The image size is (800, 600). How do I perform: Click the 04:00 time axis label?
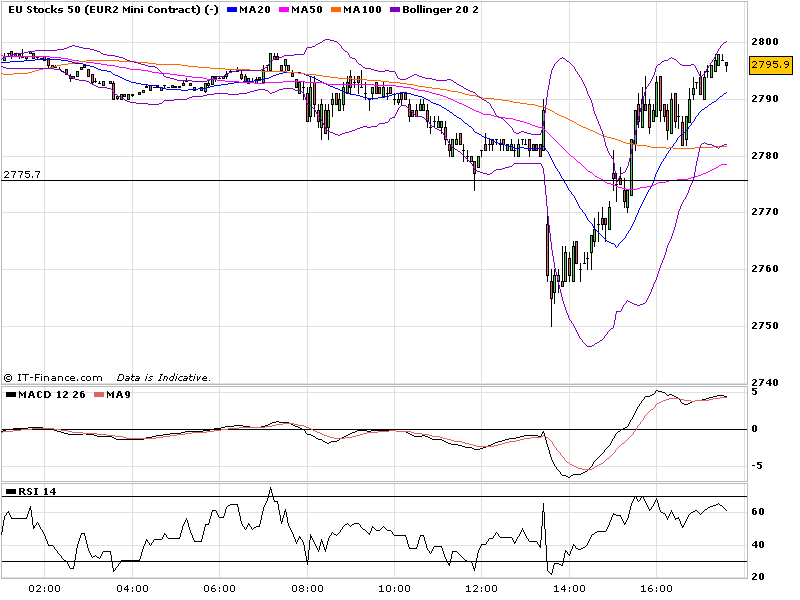(132, 589)
